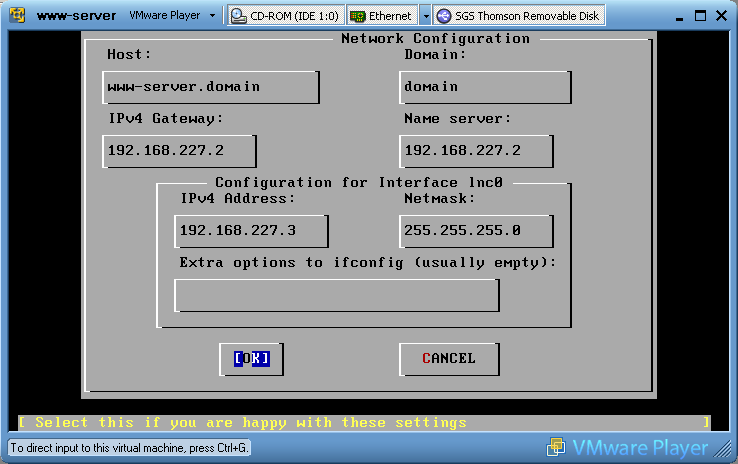Image resolution: width=738 pixels, height=464 pixels.
Task: Open the VMware Player dropdown menu
Action: tap(172, 16)
